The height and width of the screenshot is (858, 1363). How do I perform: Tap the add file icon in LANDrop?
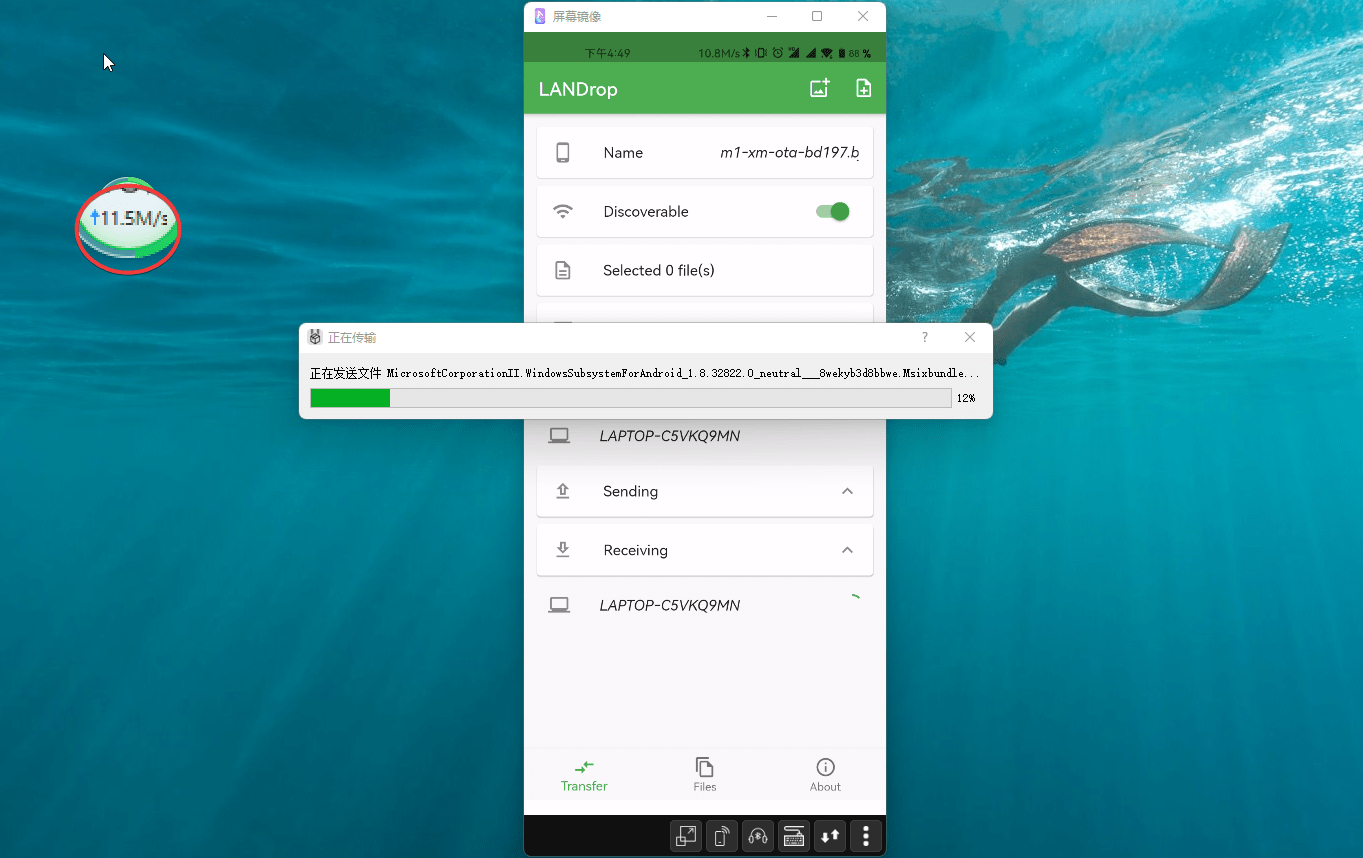(863, 88)
